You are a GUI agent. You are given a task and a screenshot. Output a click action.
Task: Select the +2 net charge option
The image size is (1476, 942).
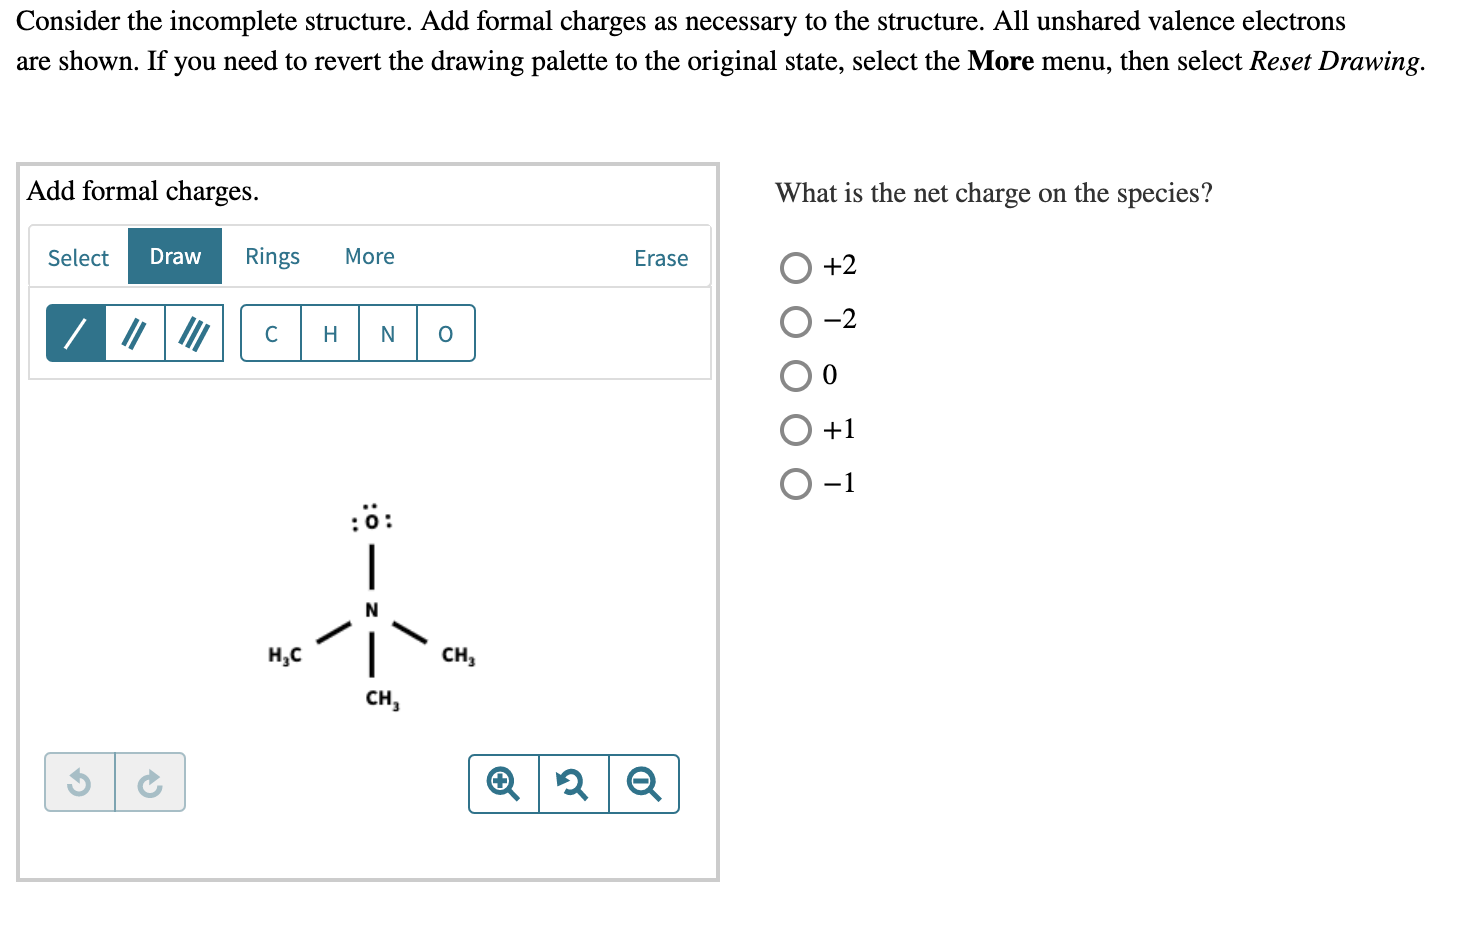(795, 266)
